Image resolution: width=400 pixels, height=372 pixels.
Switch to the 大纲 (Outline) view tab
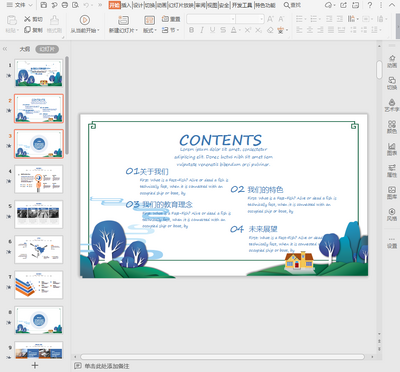click(25, 49)
